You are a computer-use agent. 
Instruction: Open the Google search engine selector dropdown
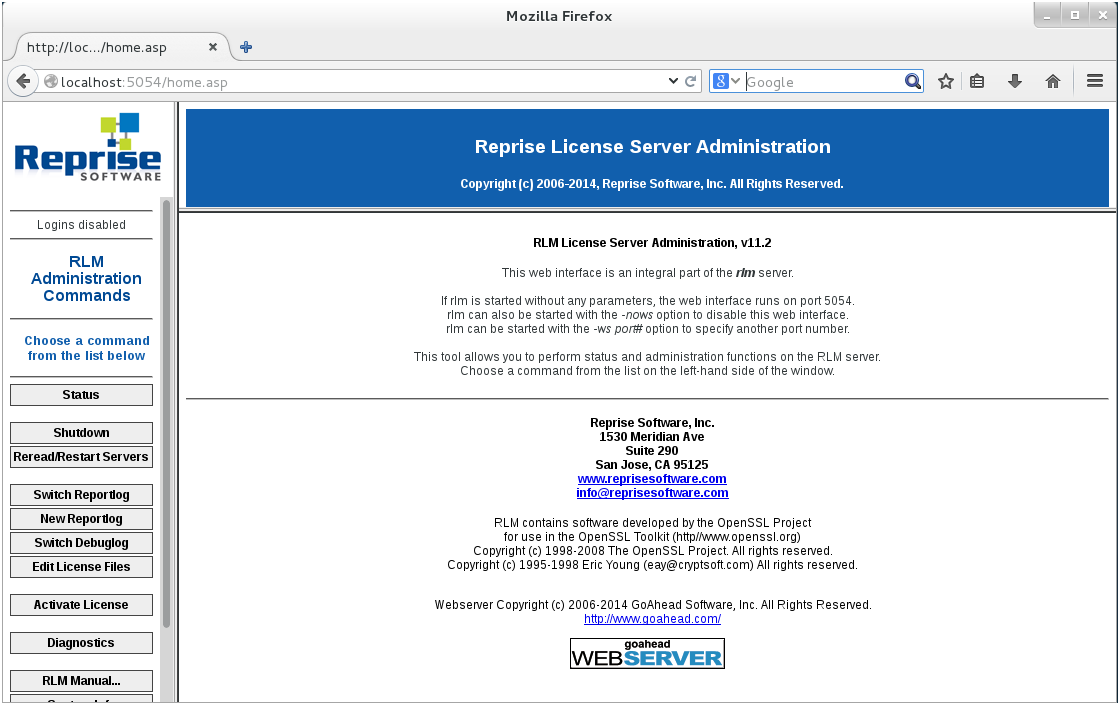point(726,81)
